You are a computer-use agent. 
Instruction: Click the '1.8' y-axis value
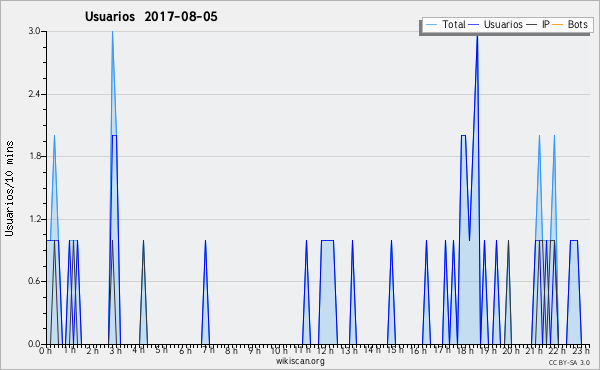[x=34, y=156]
